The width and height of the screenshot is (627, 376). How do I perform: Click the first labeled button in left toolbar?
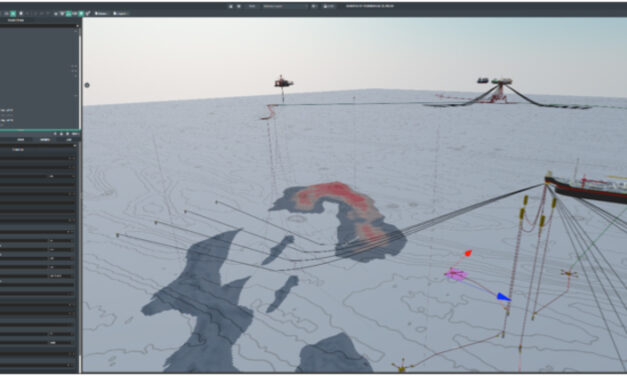pyautogui.click(x=101, y=14)
